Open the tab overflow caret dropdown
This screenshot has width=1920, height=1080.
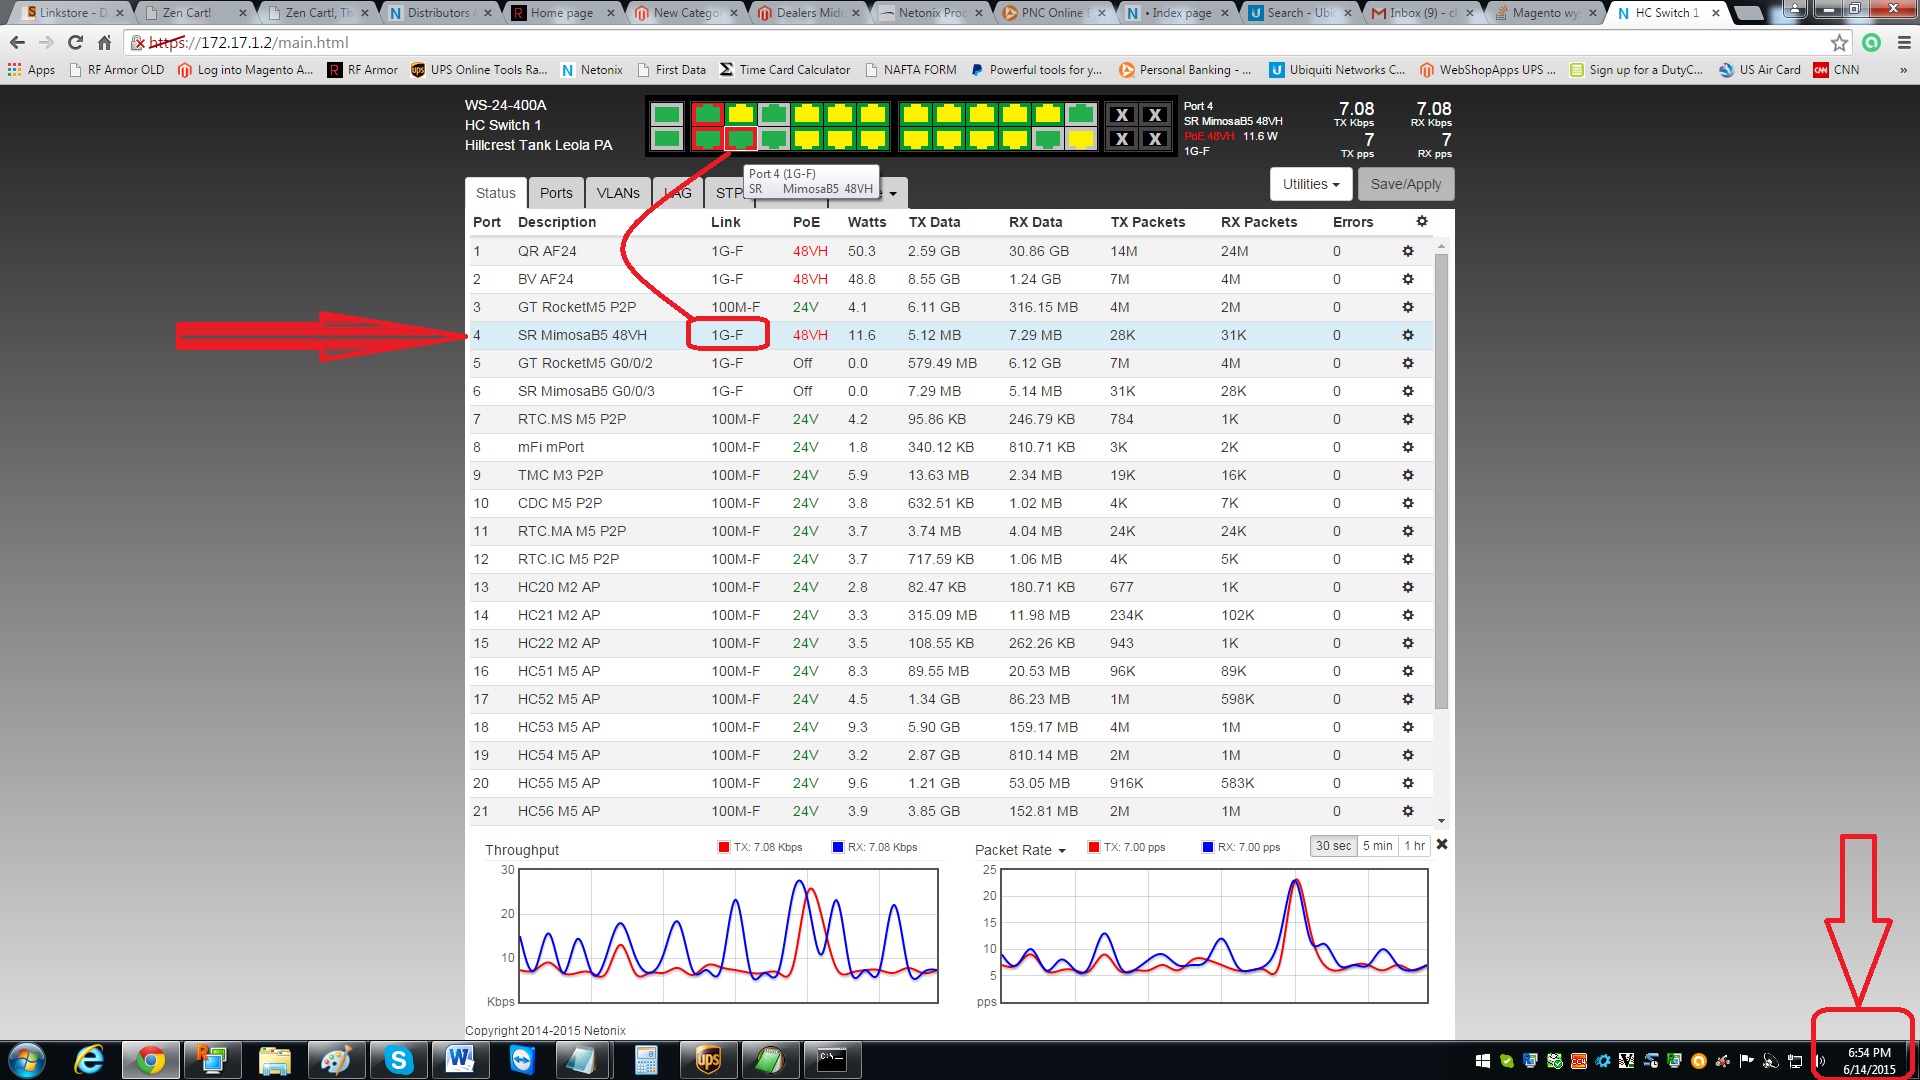(893, 193)
